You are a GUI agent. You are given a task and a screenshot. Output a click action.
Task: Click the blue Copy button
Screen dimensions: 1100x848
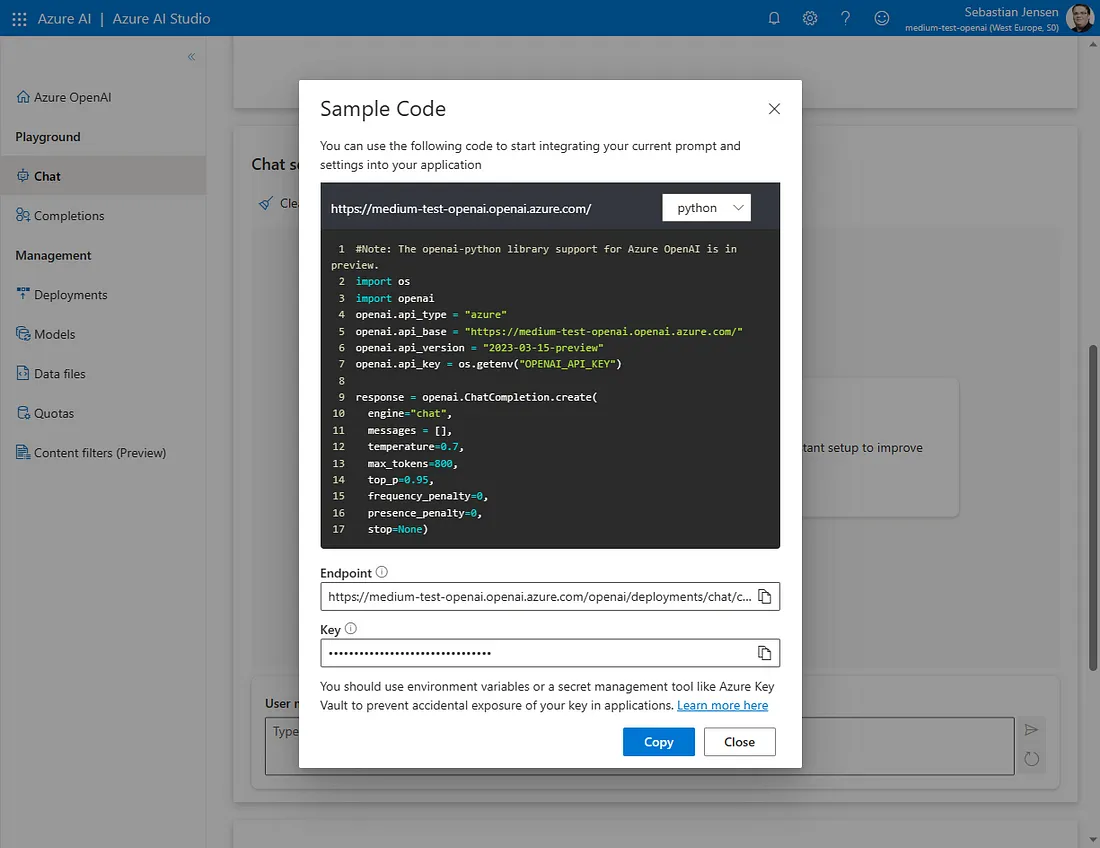tap(658, 742)
